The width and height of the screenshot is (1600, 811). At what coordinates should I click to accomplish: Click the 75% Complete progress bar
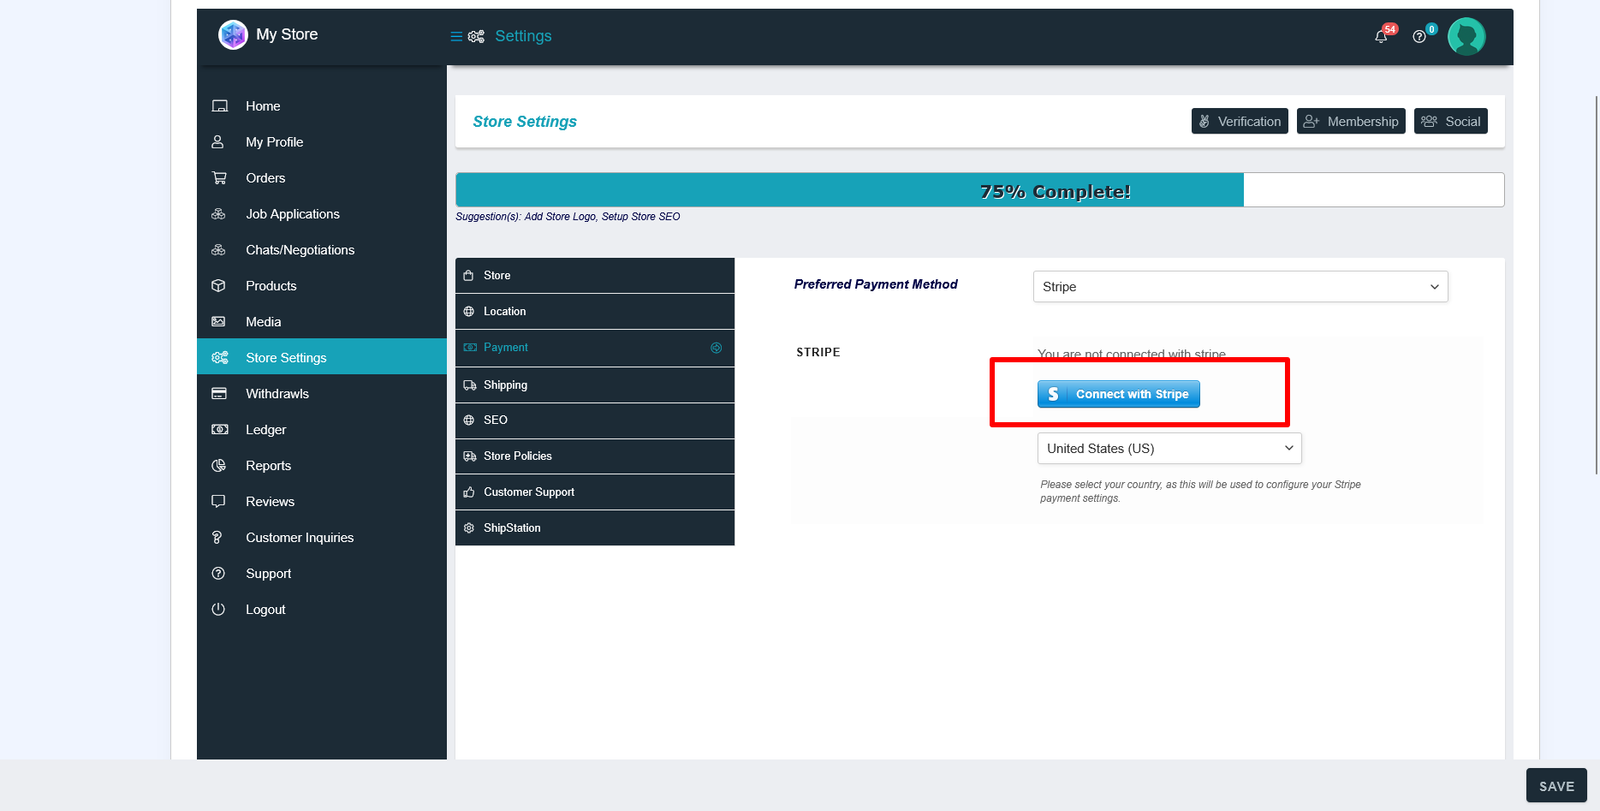pos(979,190)
